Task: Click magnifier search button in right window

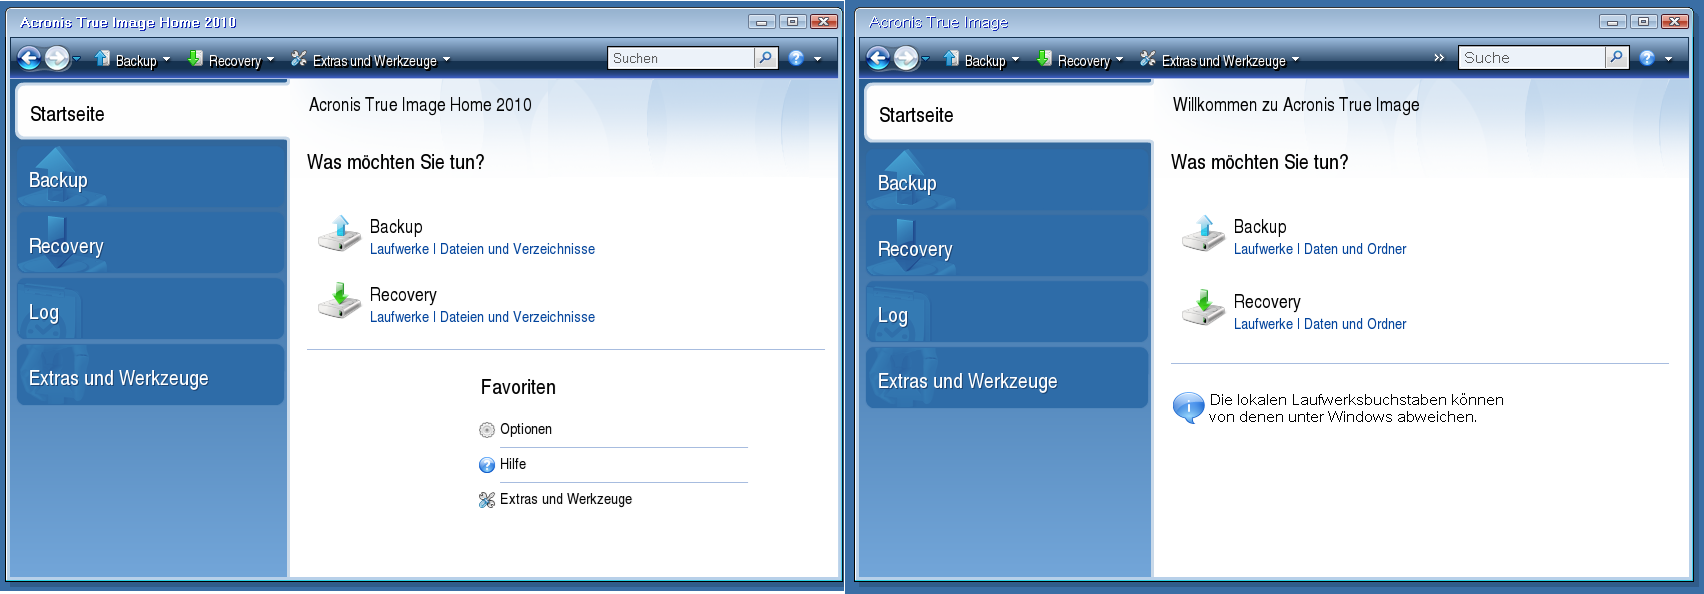Action: pyautogui.click(x=1617, y=58)
